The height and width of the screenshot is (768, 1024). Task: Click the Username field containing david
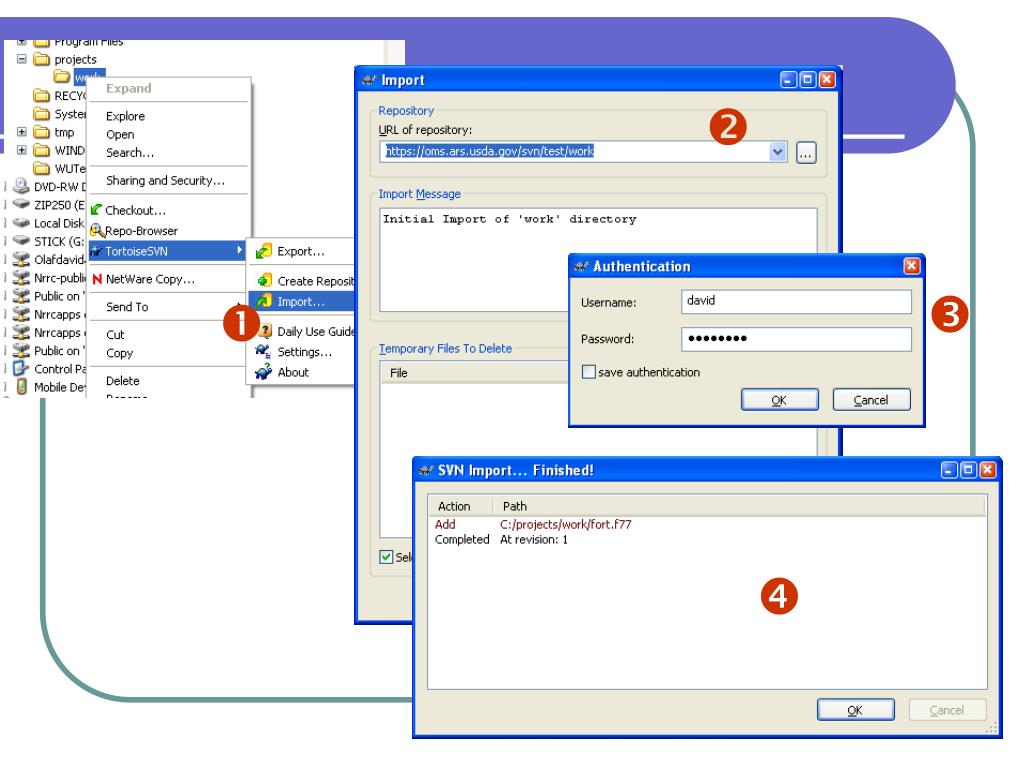coord(796,301)
